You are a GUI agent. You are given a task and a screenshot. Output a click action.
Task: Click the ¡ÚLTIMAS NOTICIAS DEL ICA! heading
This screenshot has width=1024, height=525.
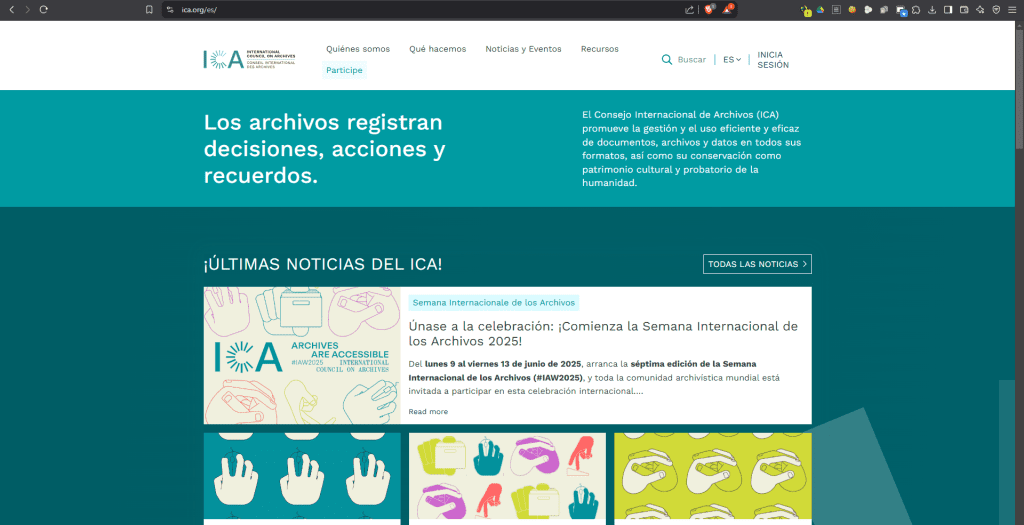[x=323, y=264]
